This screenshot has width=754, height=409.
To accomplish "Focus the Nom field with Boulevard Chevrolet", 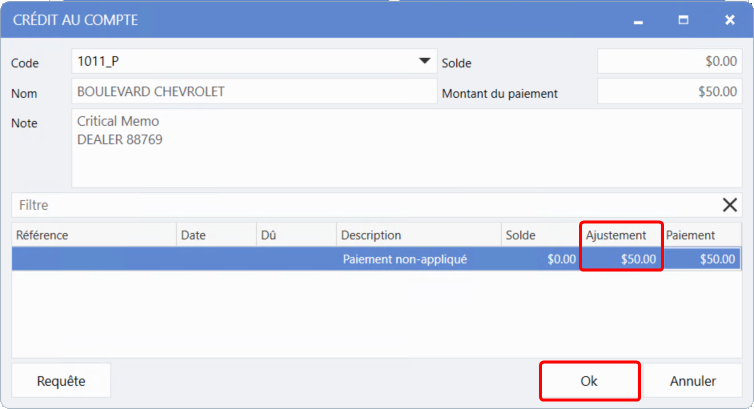I will point(254,92).
